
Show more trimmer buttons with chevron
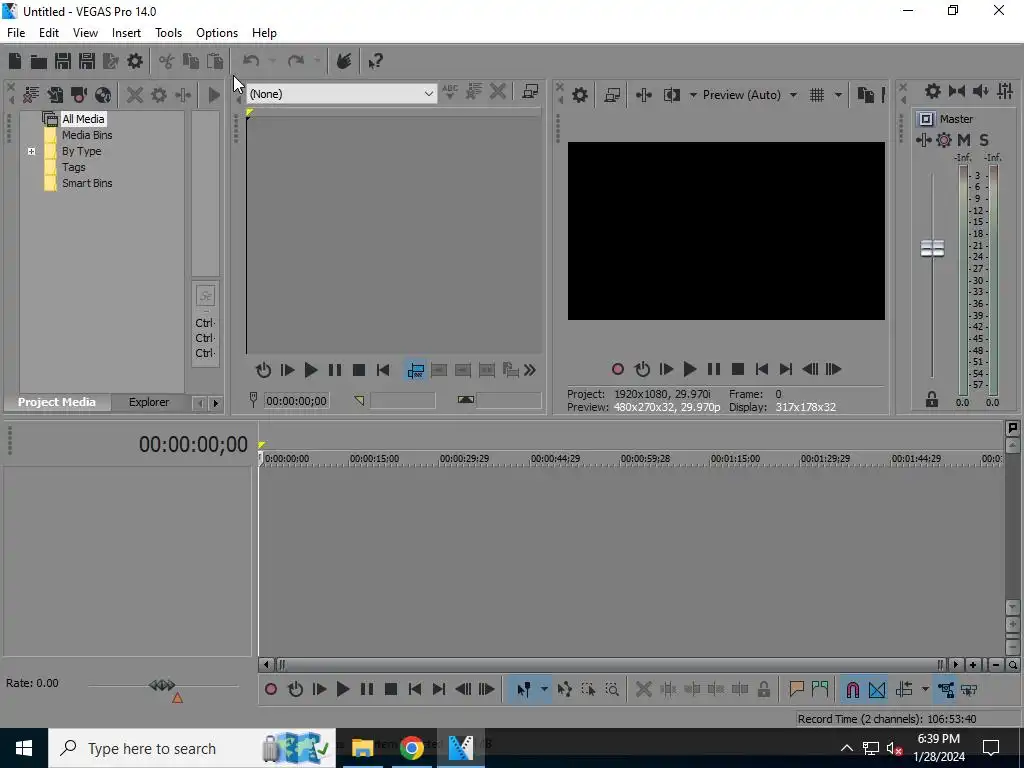(530, 370)
